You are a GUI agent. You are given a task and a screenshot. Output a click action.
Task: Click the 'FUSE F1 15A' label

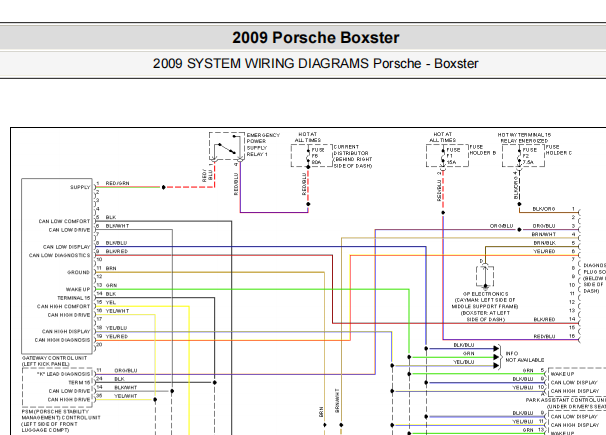[453, 156]
